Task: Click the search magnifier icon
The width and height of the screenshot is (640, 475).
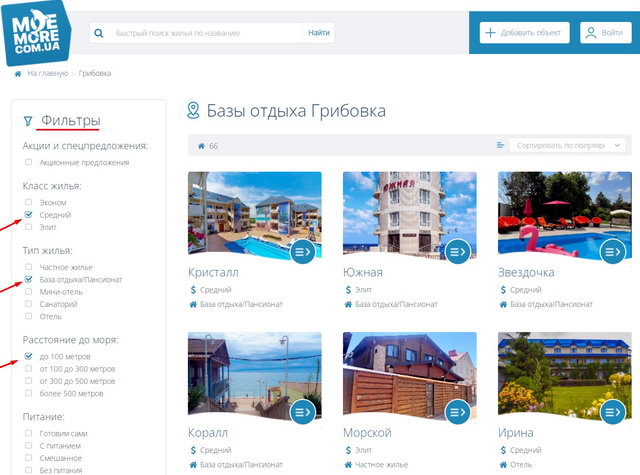Action: [x=99, y=33]
